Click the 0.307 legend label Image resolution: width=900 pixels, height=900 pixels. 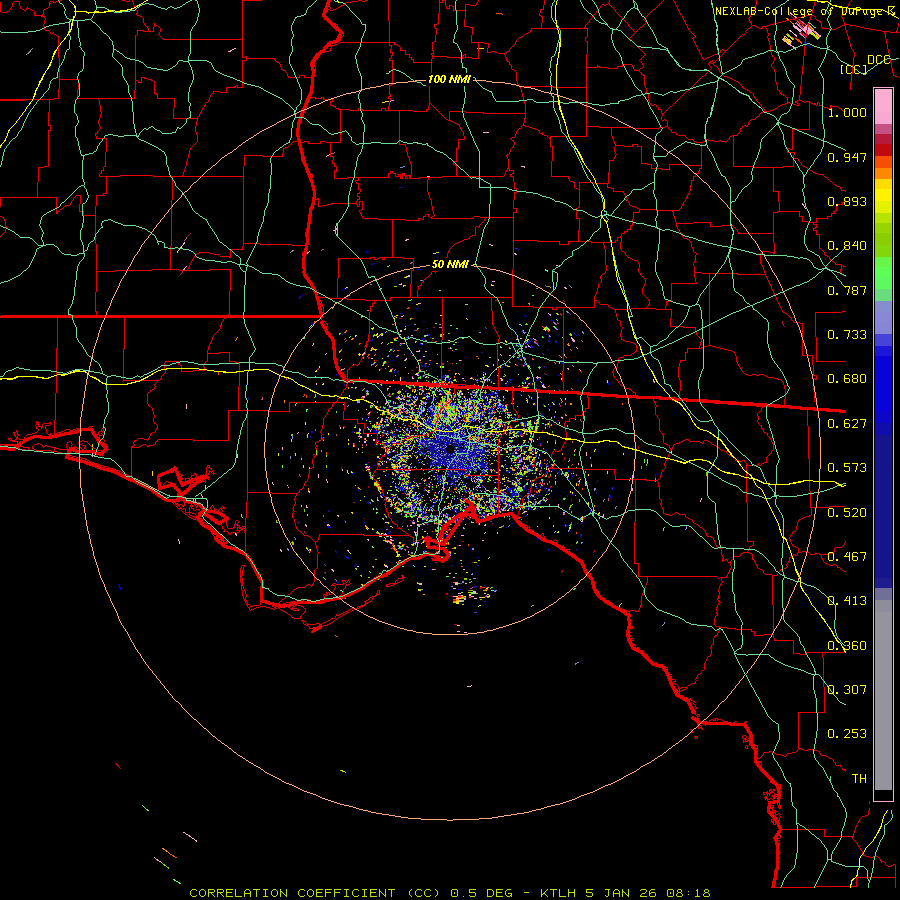pyautogui.click(x=847, y=690)
